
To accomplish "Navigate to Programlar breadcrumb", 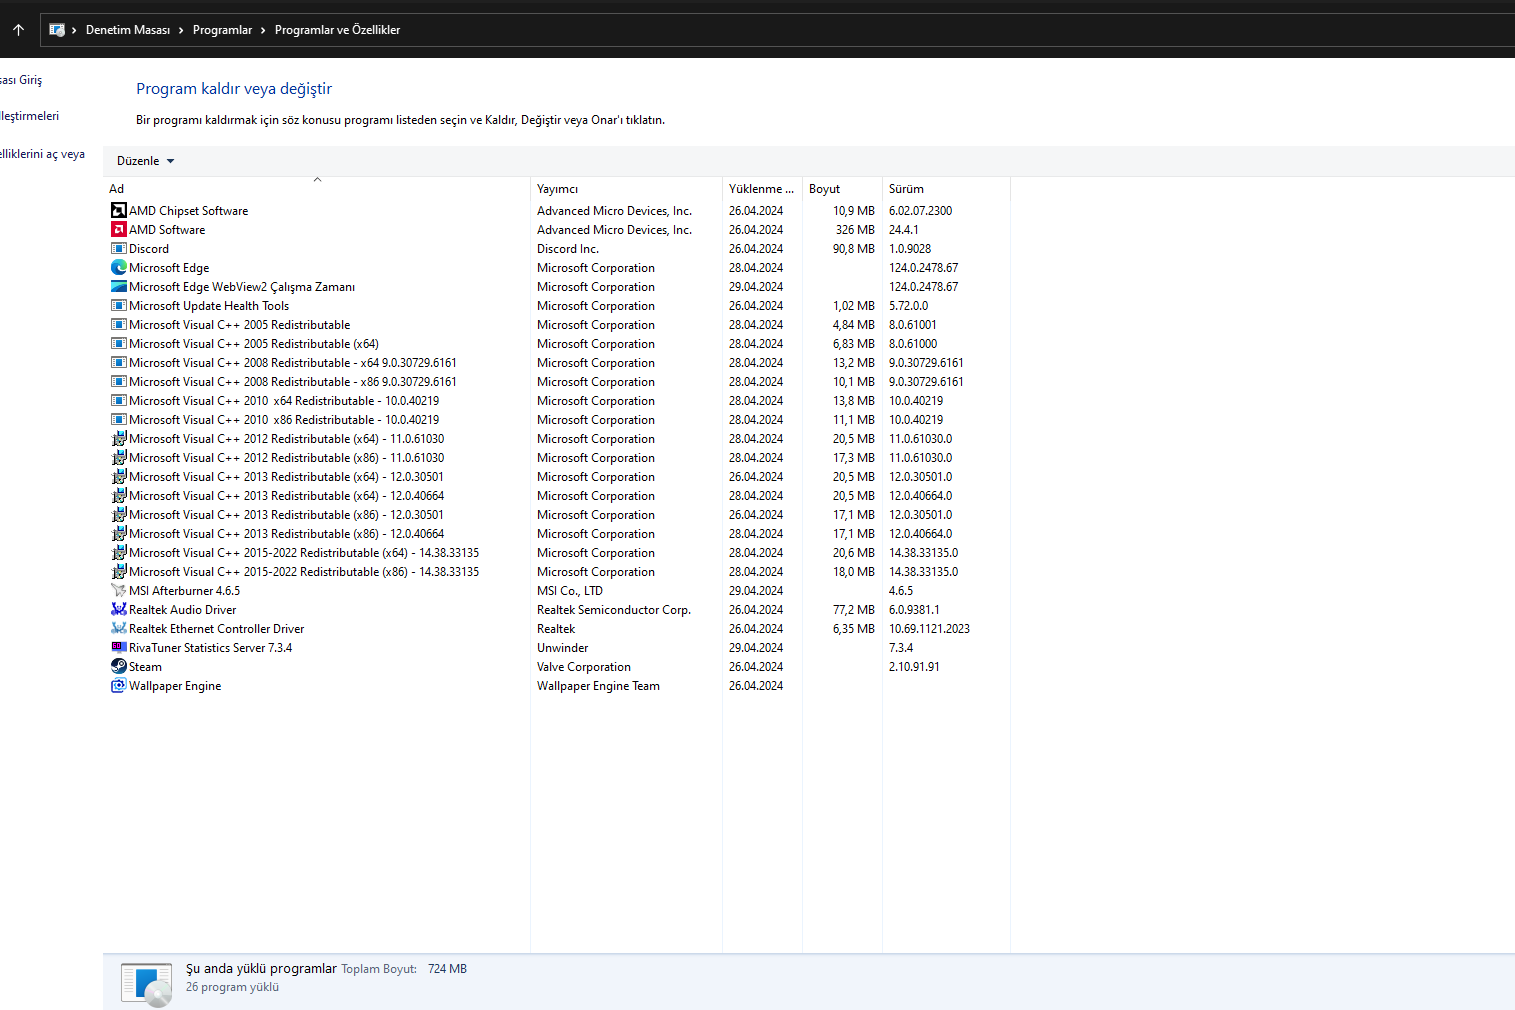I will pos(222,30).
